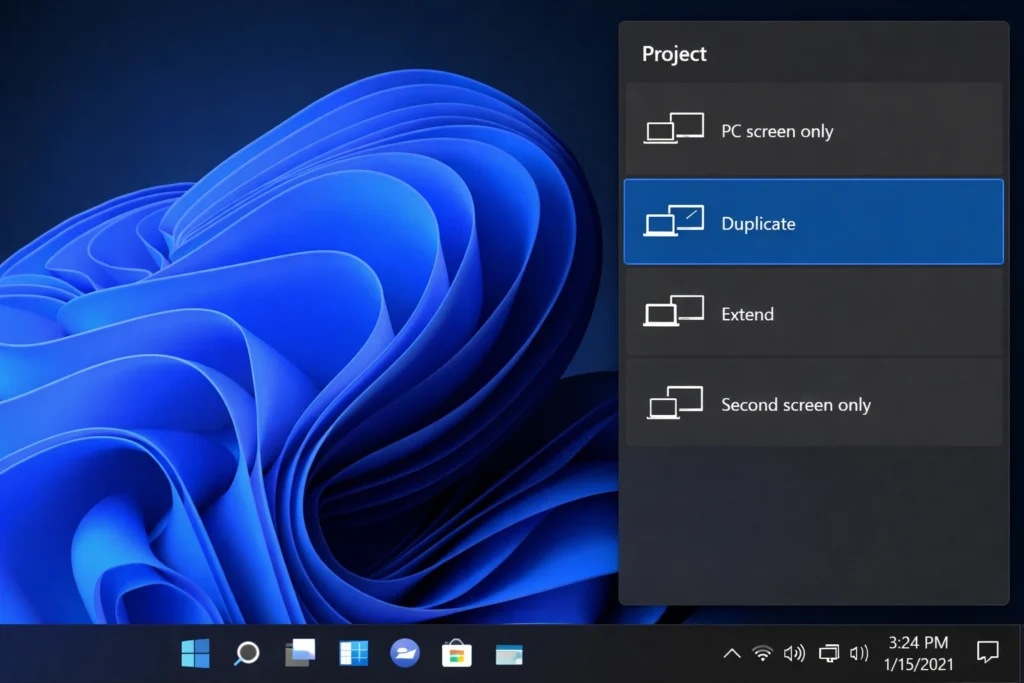Click the speaker volume icon in tray
This screenshot has width=1024, height=683.
click(x=795, y=653)
